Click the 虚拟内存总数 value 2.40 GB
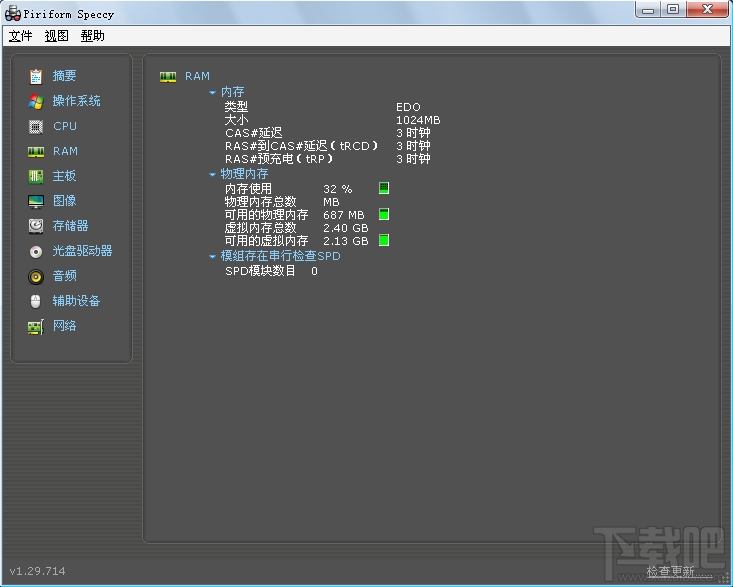Viewport: 733px width, 587px height. coord(346,228)
